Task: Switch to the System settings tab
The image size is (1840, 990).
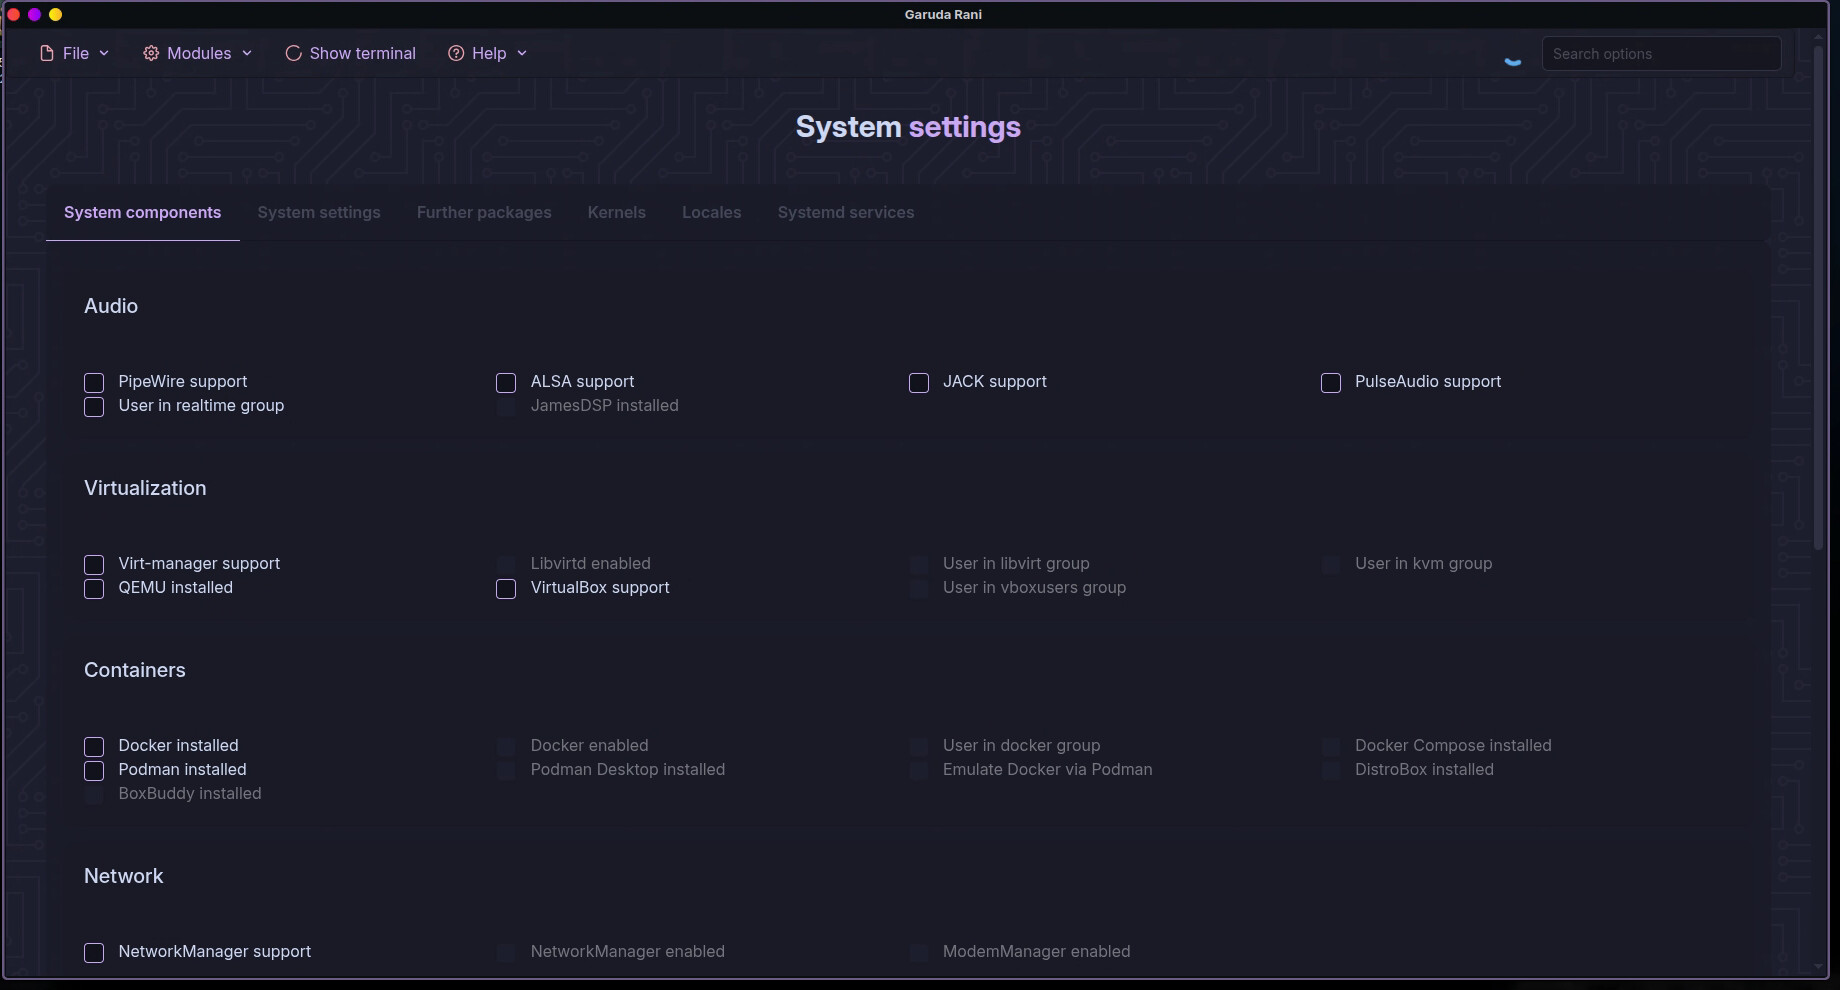Action: click(x=319, y=212)
